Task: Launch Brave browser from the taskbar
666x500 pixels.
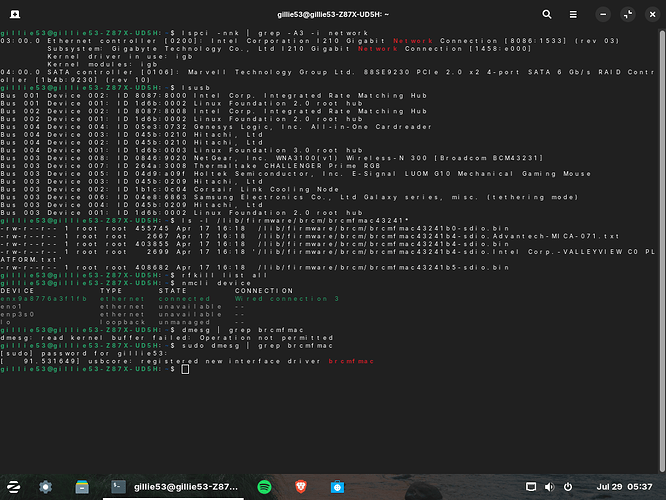Action: [x=301, y=487]
